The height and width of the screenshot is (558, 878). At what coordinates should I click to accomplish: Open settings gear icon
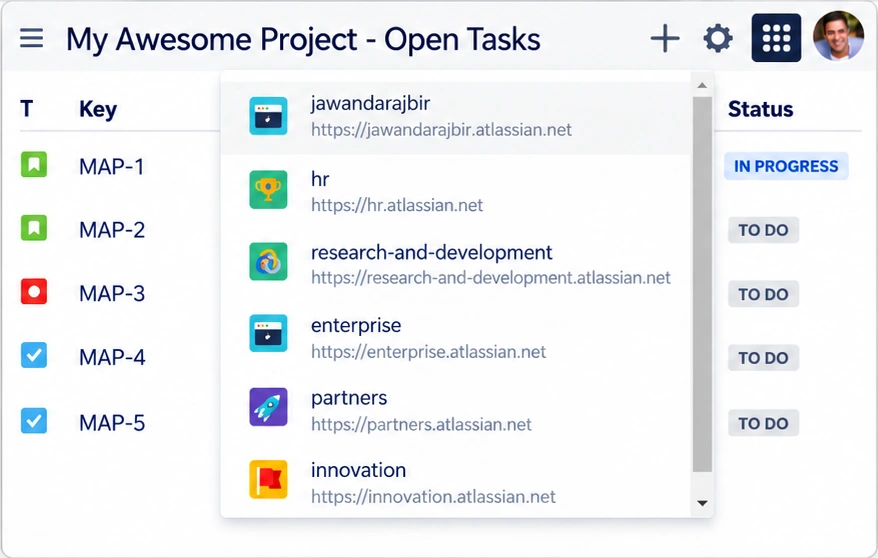[x=718, y=39]
